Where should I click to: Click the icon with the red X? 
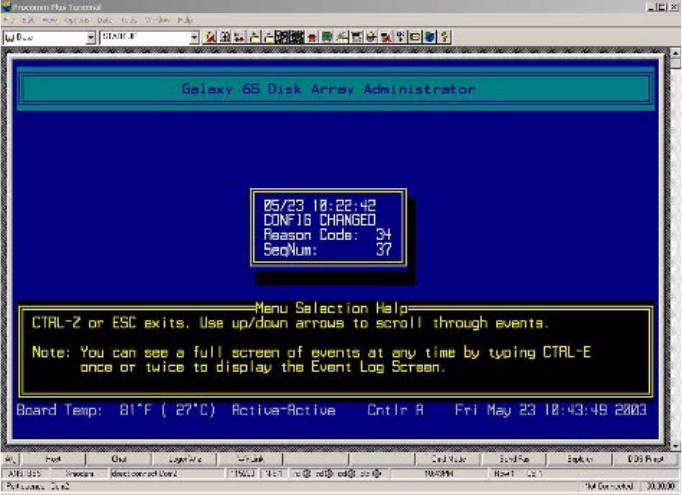pyautogui.click(x=386, y=37)
